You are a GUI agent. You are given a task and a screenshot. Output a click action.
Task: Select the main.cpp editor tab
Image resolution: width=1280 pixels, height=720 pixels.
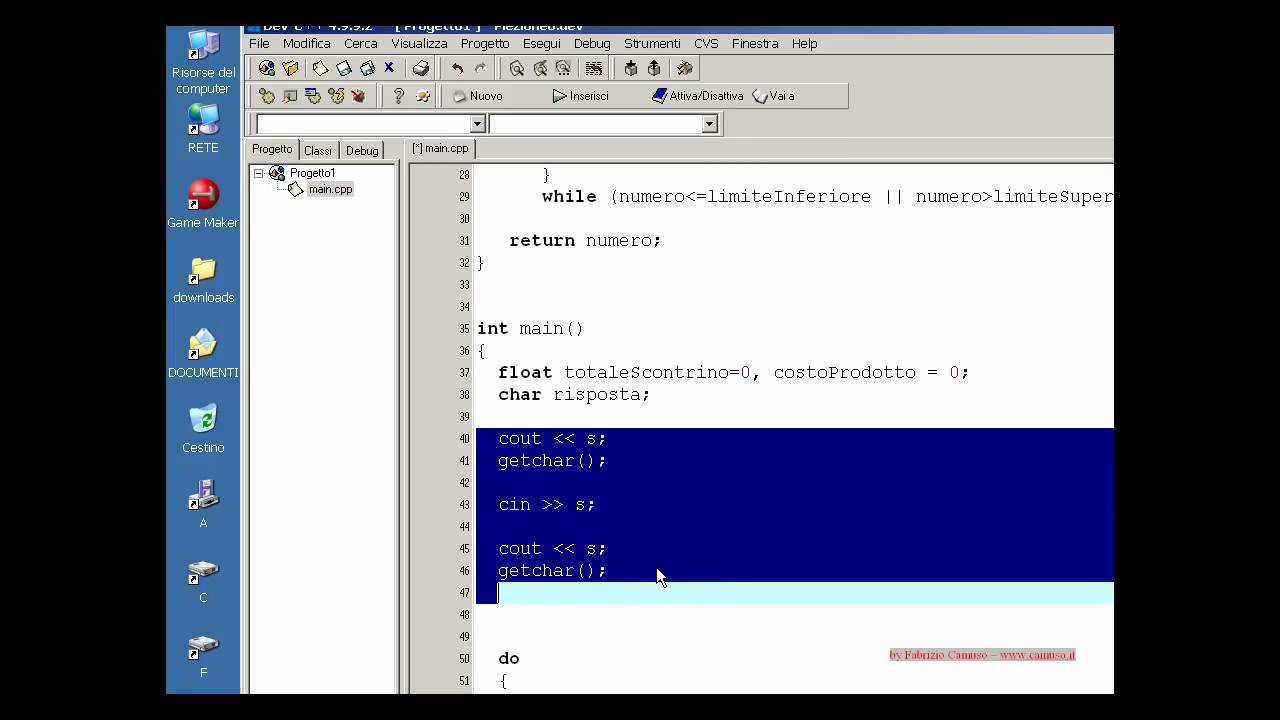(440, 148)
